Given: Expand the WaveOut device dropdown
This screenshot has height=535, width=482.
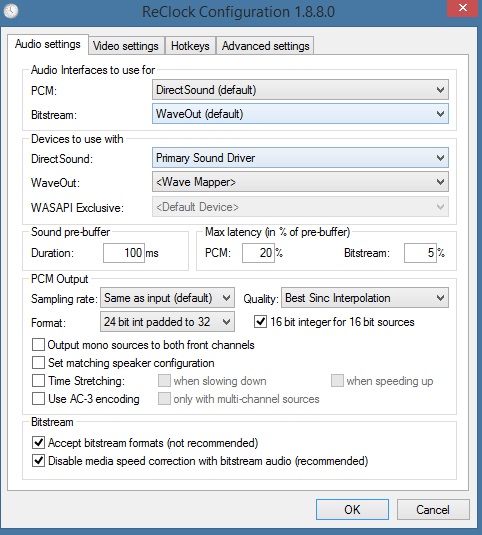Looking at the screenshot, I should pos(300,182).
